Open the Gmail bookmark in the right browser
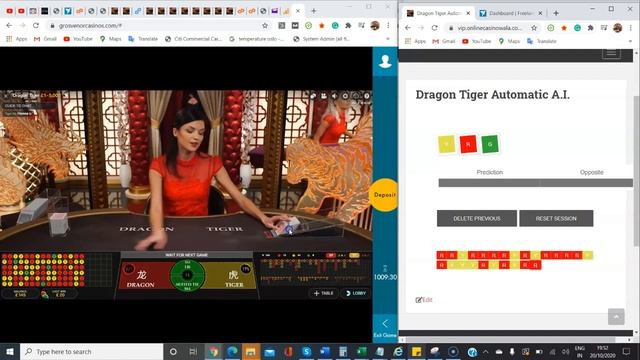The height and width of the screenshot is (360, 640). click(x=444, y=41)
